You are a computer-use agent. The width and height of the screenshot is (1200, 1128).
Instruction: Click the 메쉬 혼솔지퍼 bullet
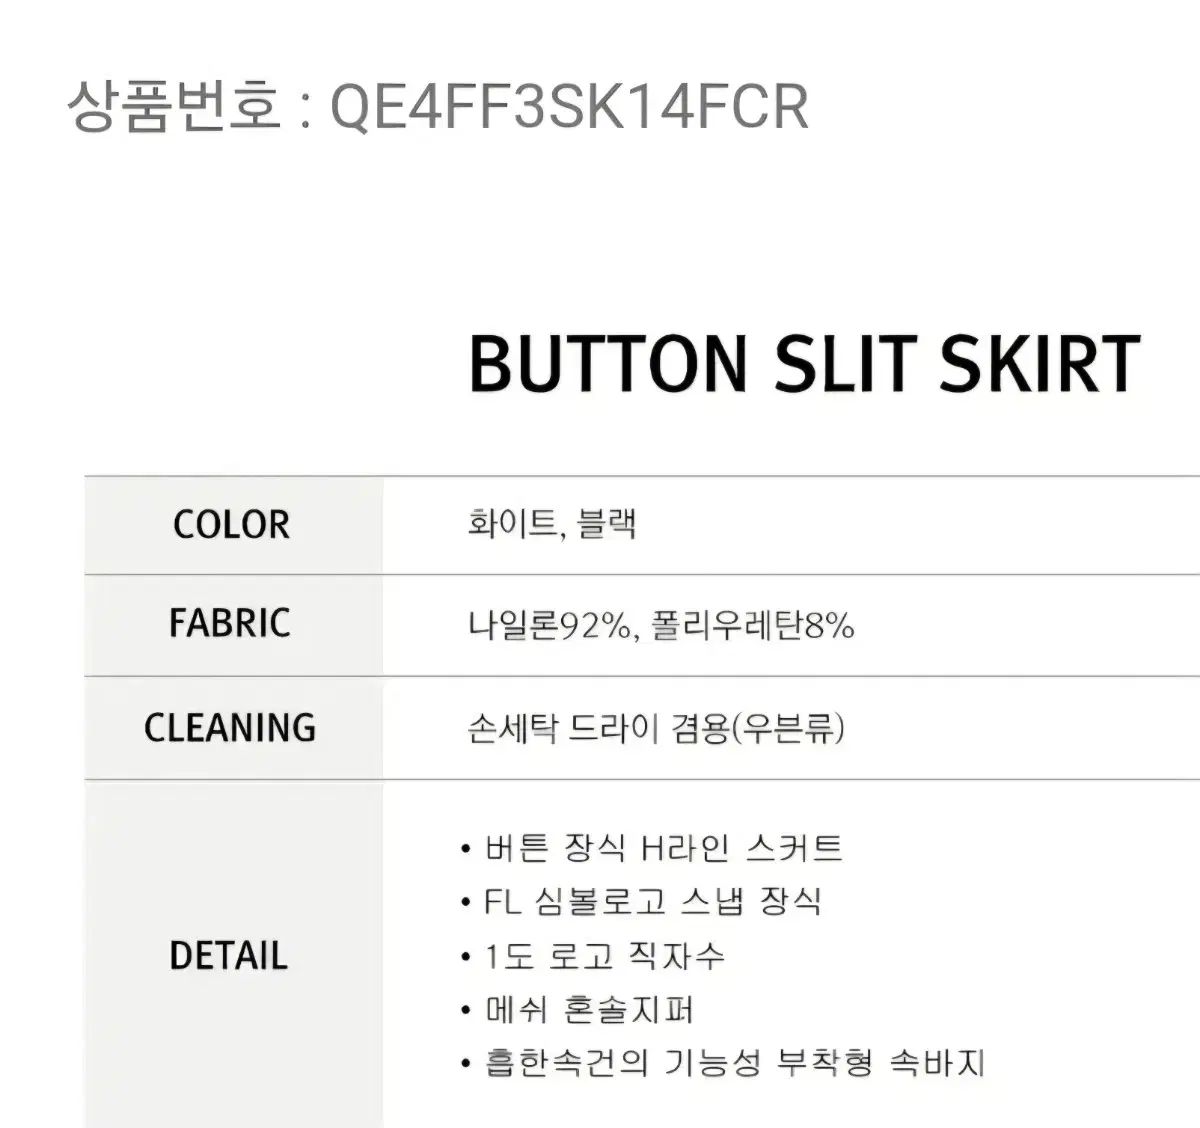point(589,1010)
